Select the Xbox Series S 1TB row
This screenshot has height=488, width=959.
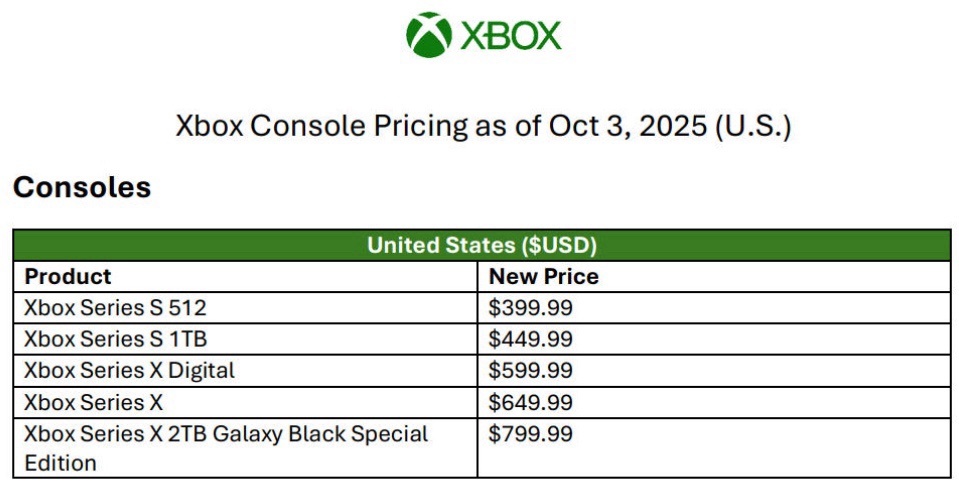click(x=482, y=339)
